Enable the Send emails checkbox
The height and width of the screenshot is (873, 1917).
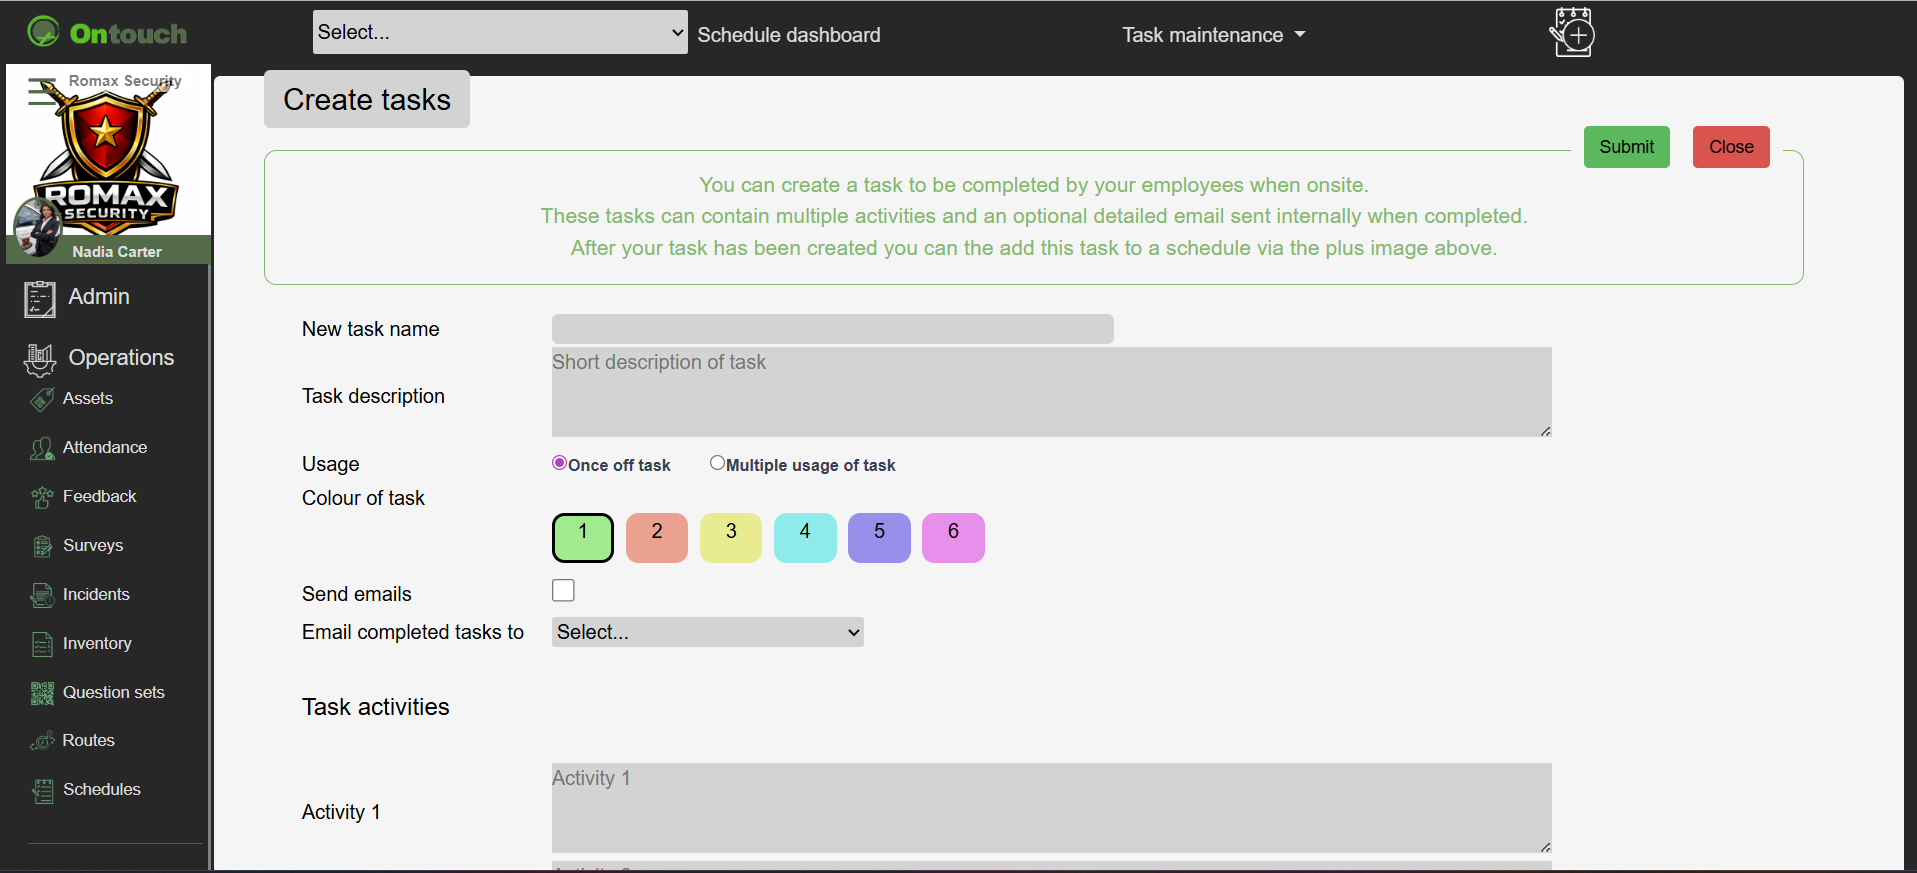(564, 591)
